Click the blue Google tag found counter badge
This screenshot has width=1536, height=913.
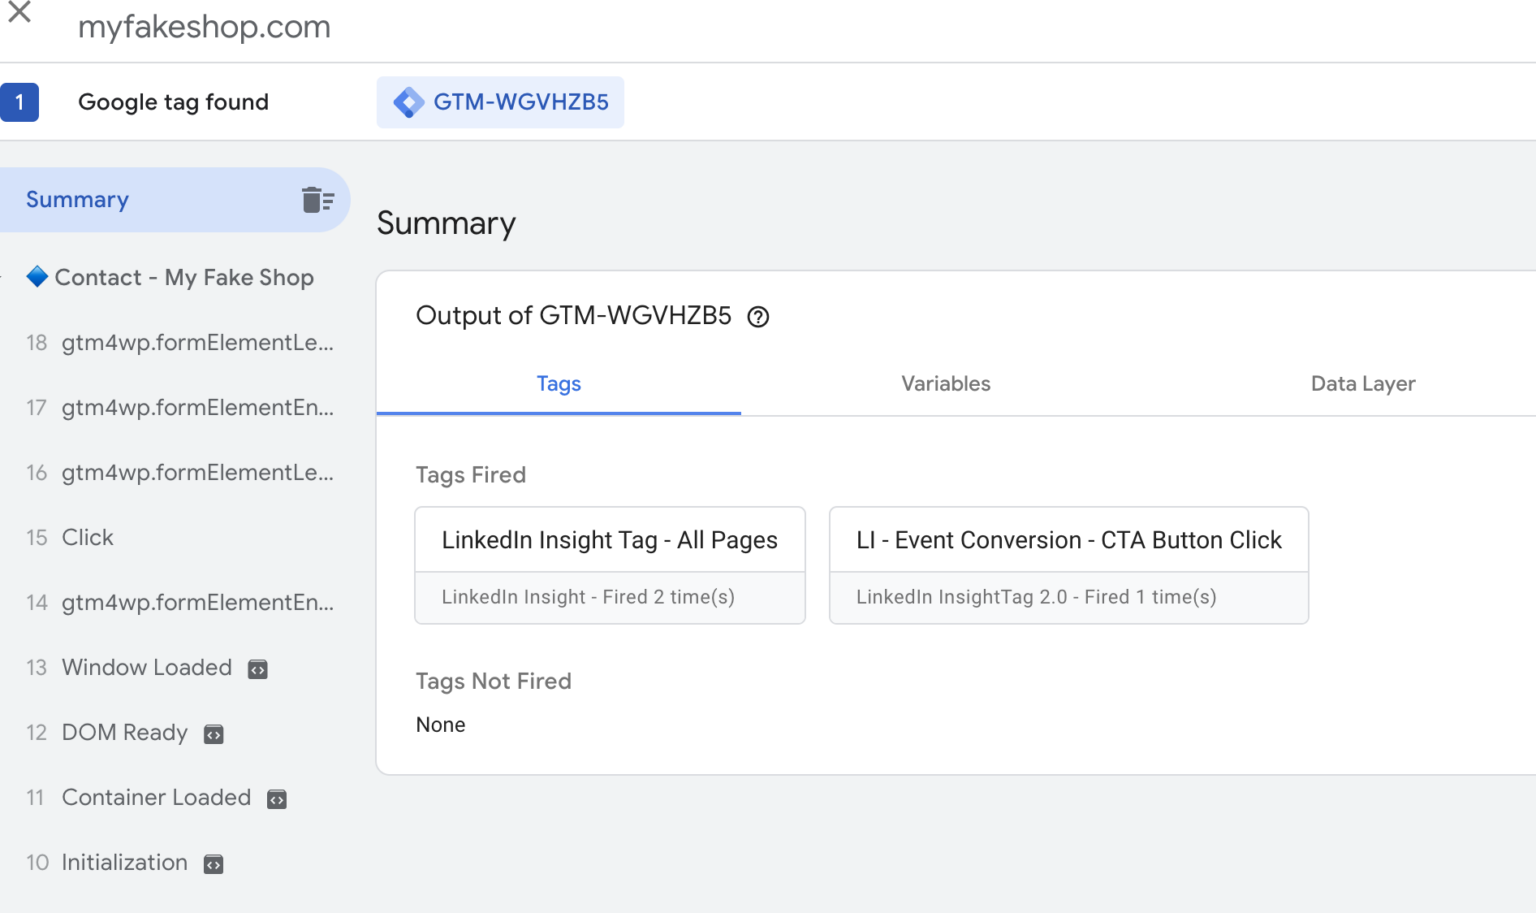point(19,101)
